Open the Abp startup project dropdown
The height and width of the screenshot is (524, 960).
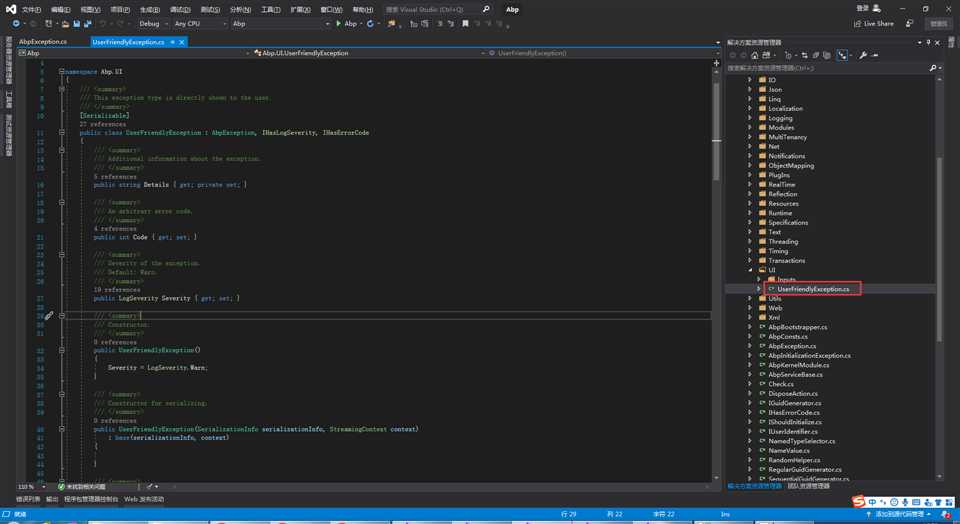coord(280,24)
